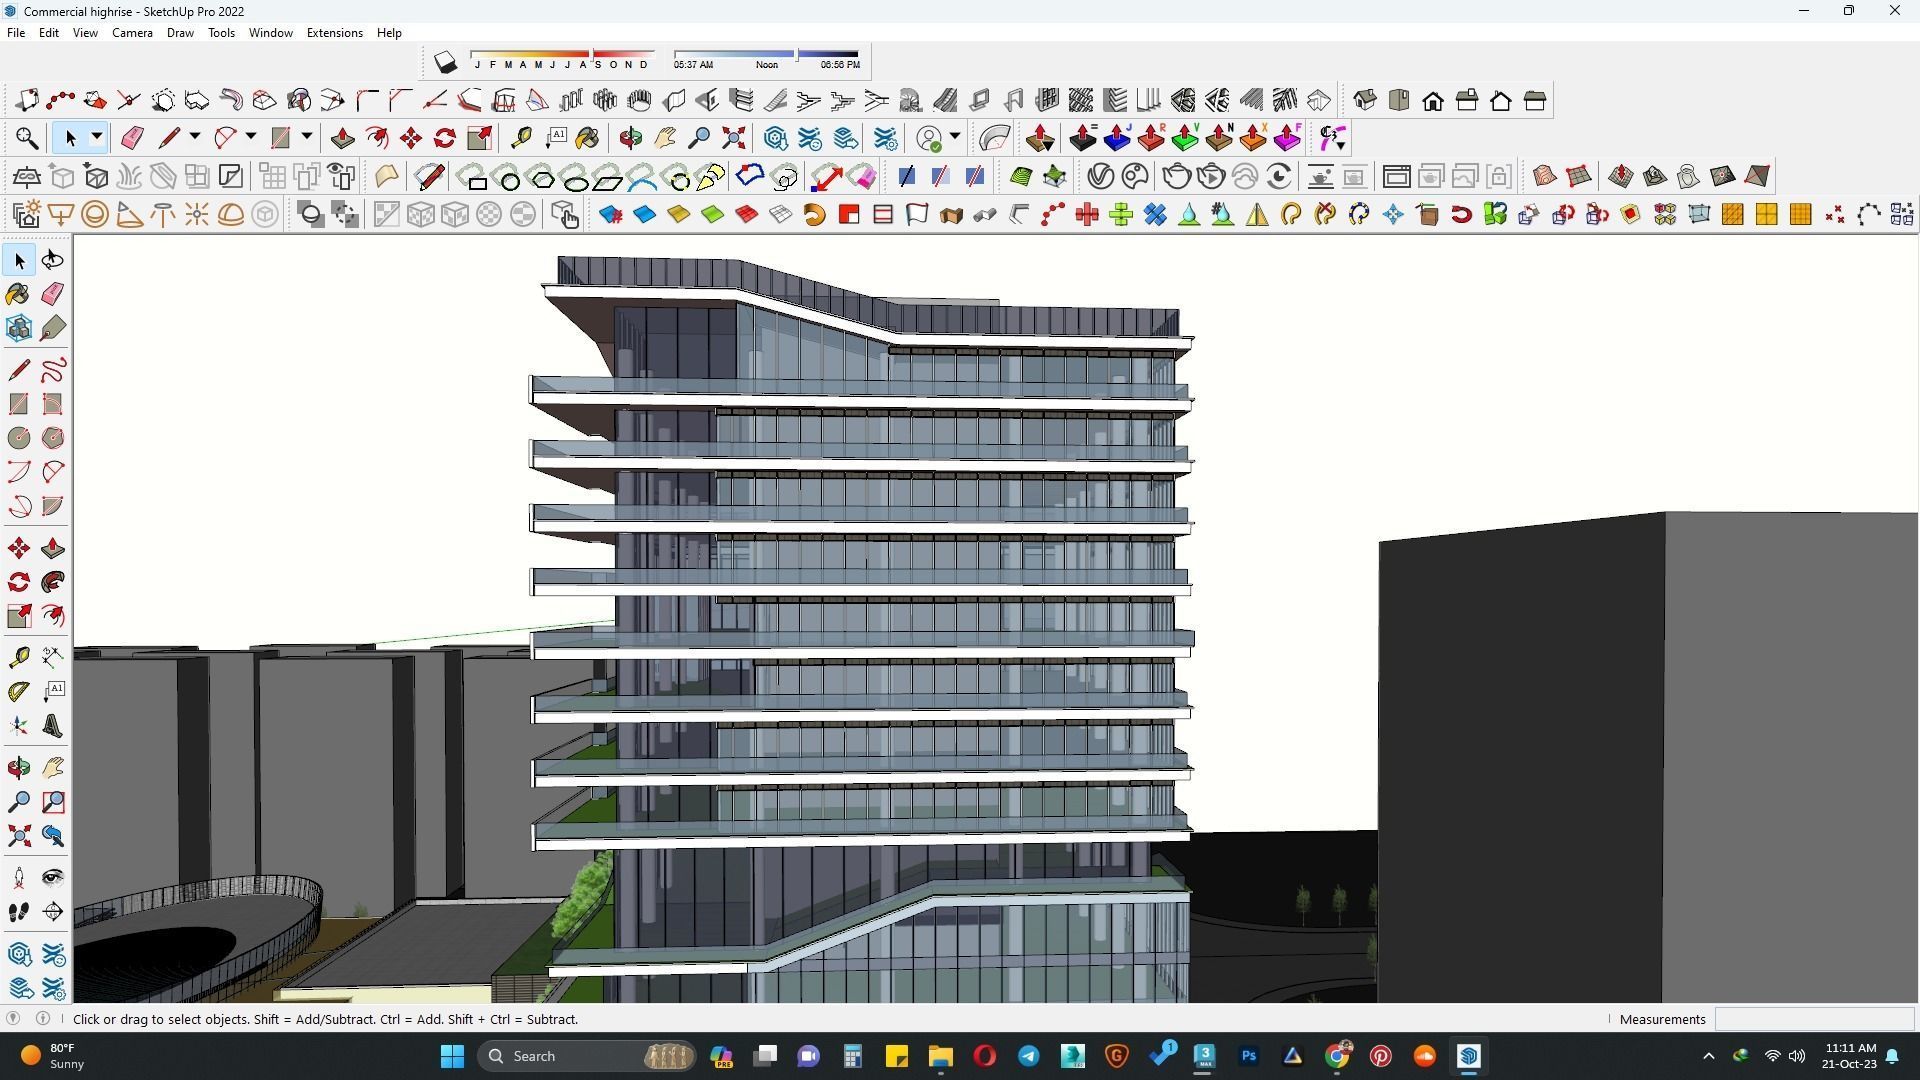Open the Select tool dropdown arrow
The image size is (1920, 1080).
(97, 138)
